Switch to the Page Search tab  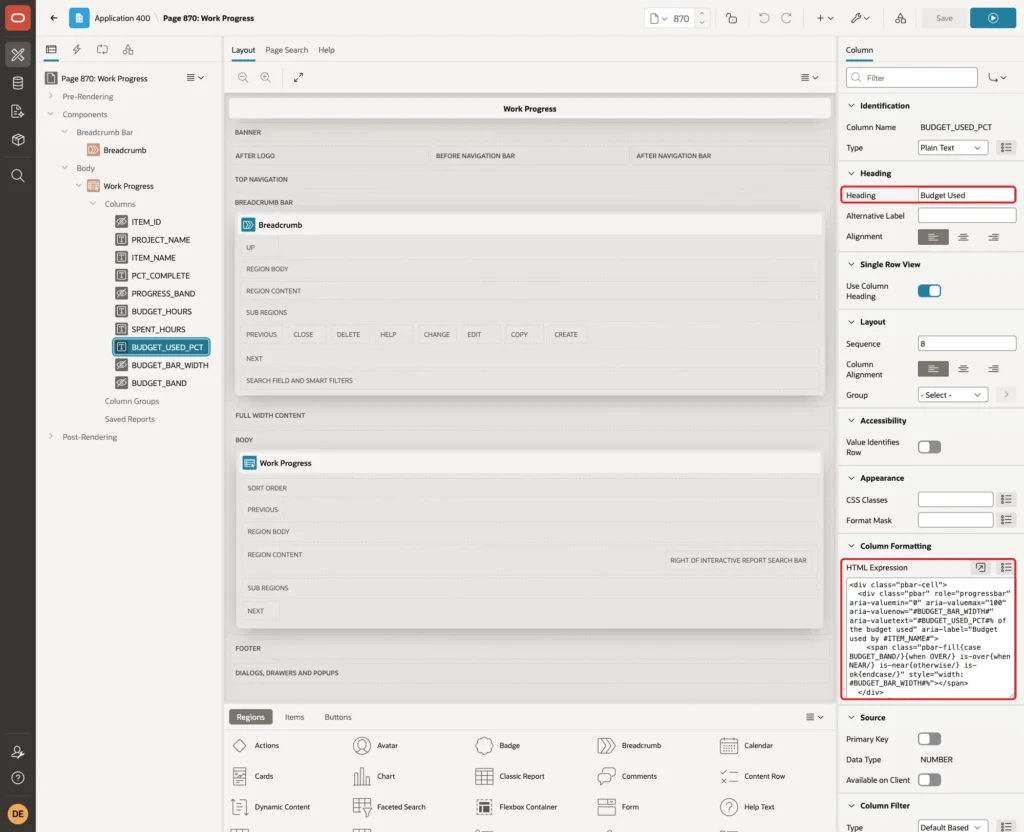tap(286, 50)
